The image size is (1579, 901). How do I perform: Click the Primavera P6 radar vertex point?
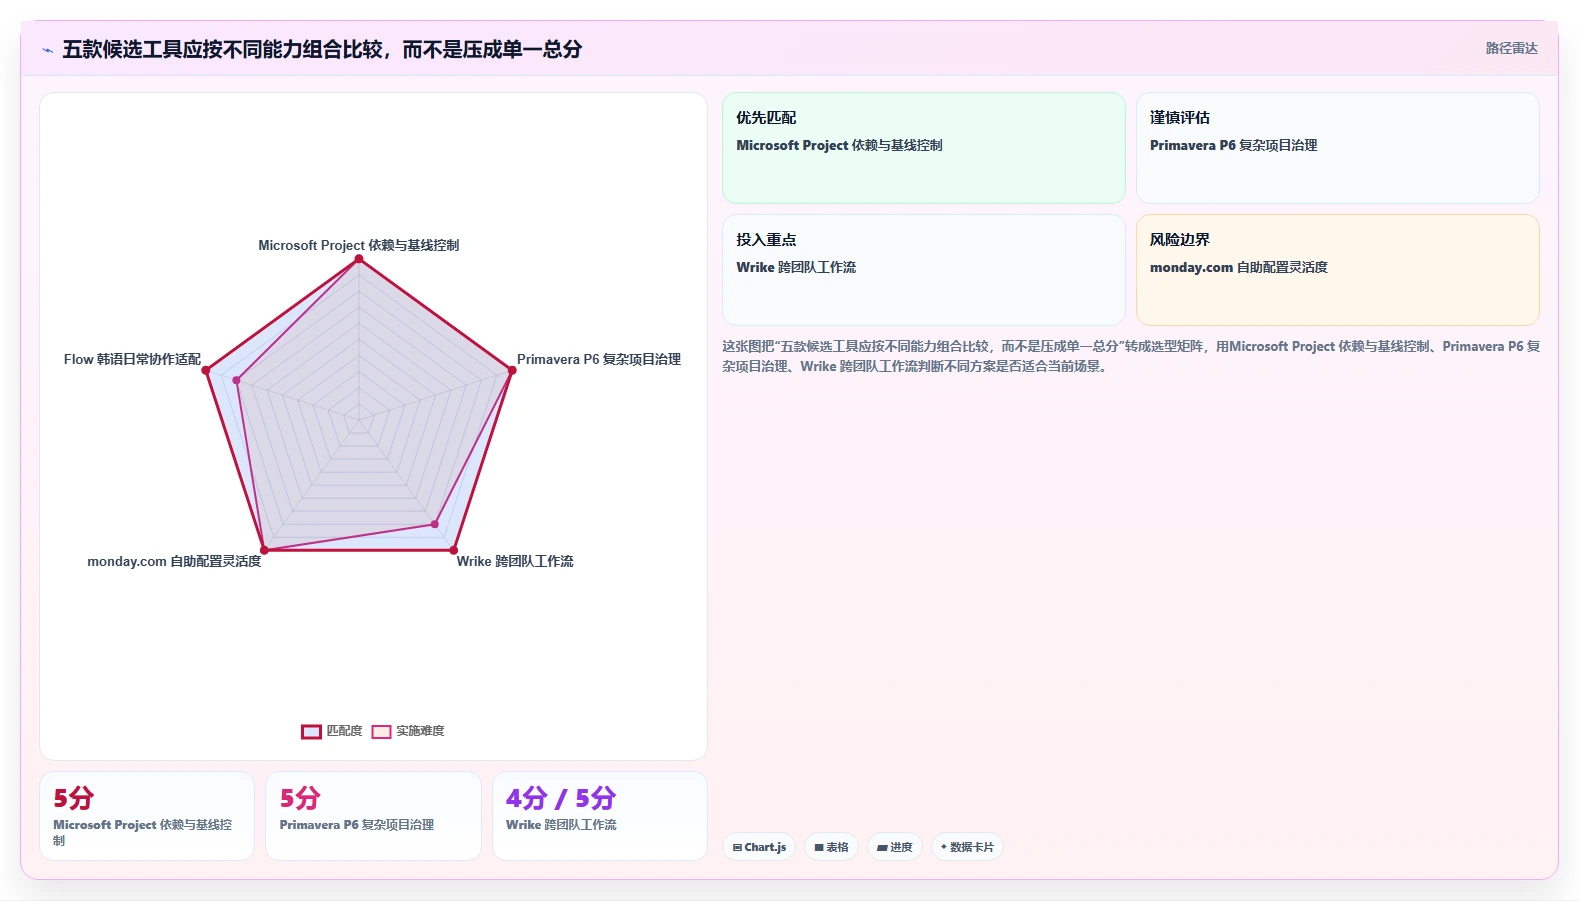pyautogui.click(x=512, y=370)
